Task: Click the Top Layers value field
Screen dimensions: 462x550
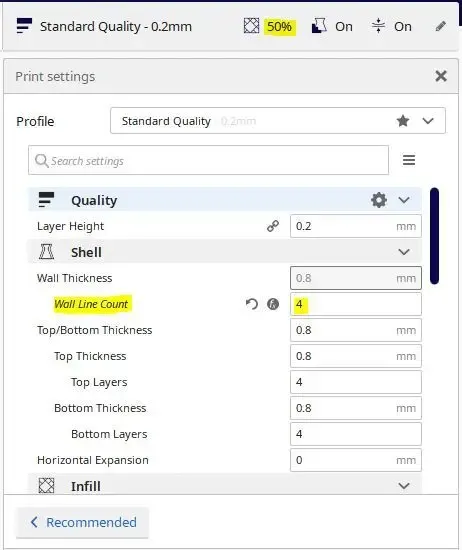Action: [x=356, y=382]
